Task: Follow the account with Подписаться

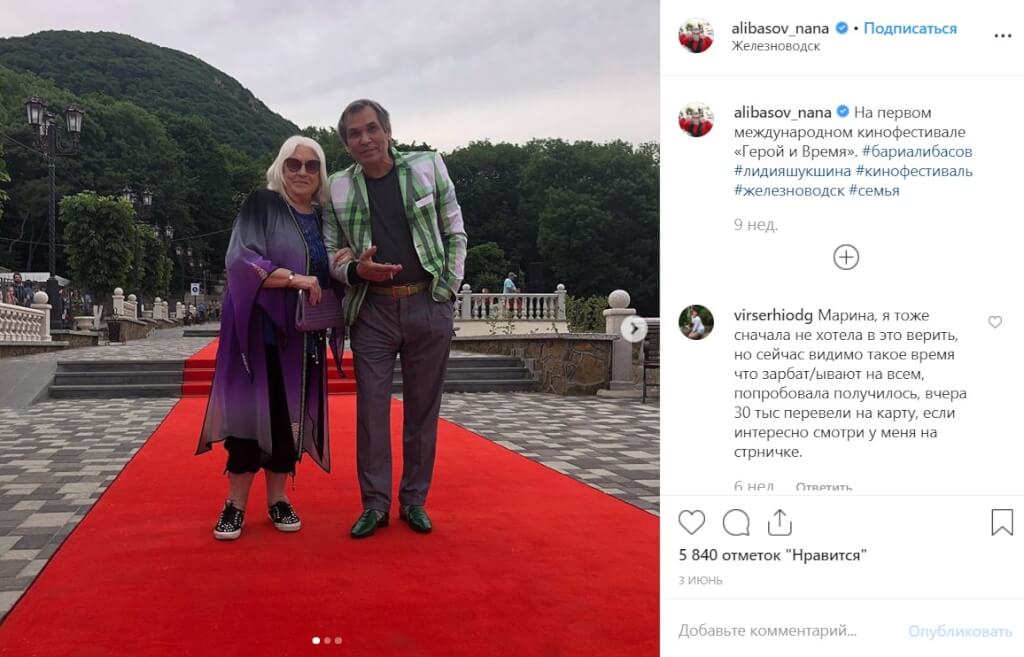Action: pos(910,28)
